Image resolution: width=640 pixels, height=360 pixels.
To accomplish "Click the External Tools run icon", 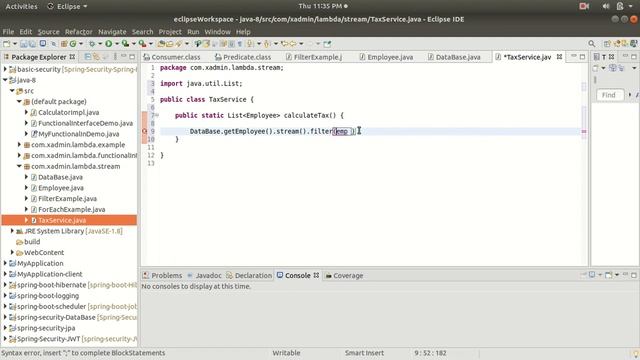I will pos(142,44).
